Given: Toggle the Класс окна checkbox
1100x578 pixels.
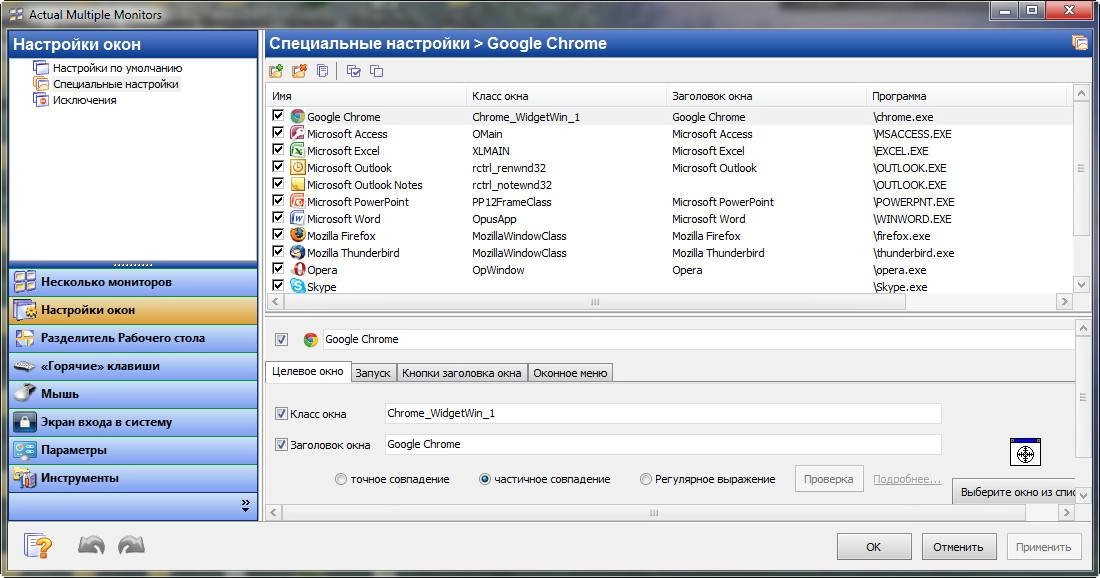Looking at the screenshot, I should click(281, 414).
